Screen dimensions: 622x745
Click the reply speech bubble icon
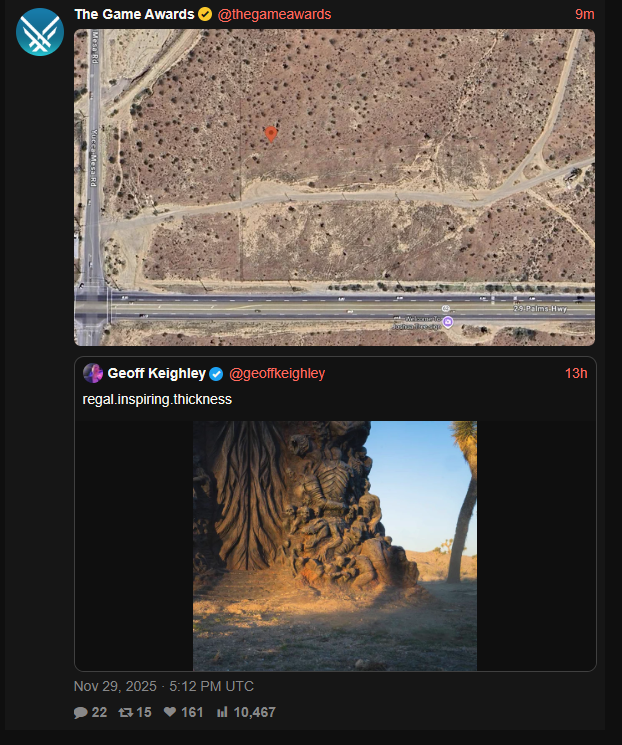(x=81, y=712)
